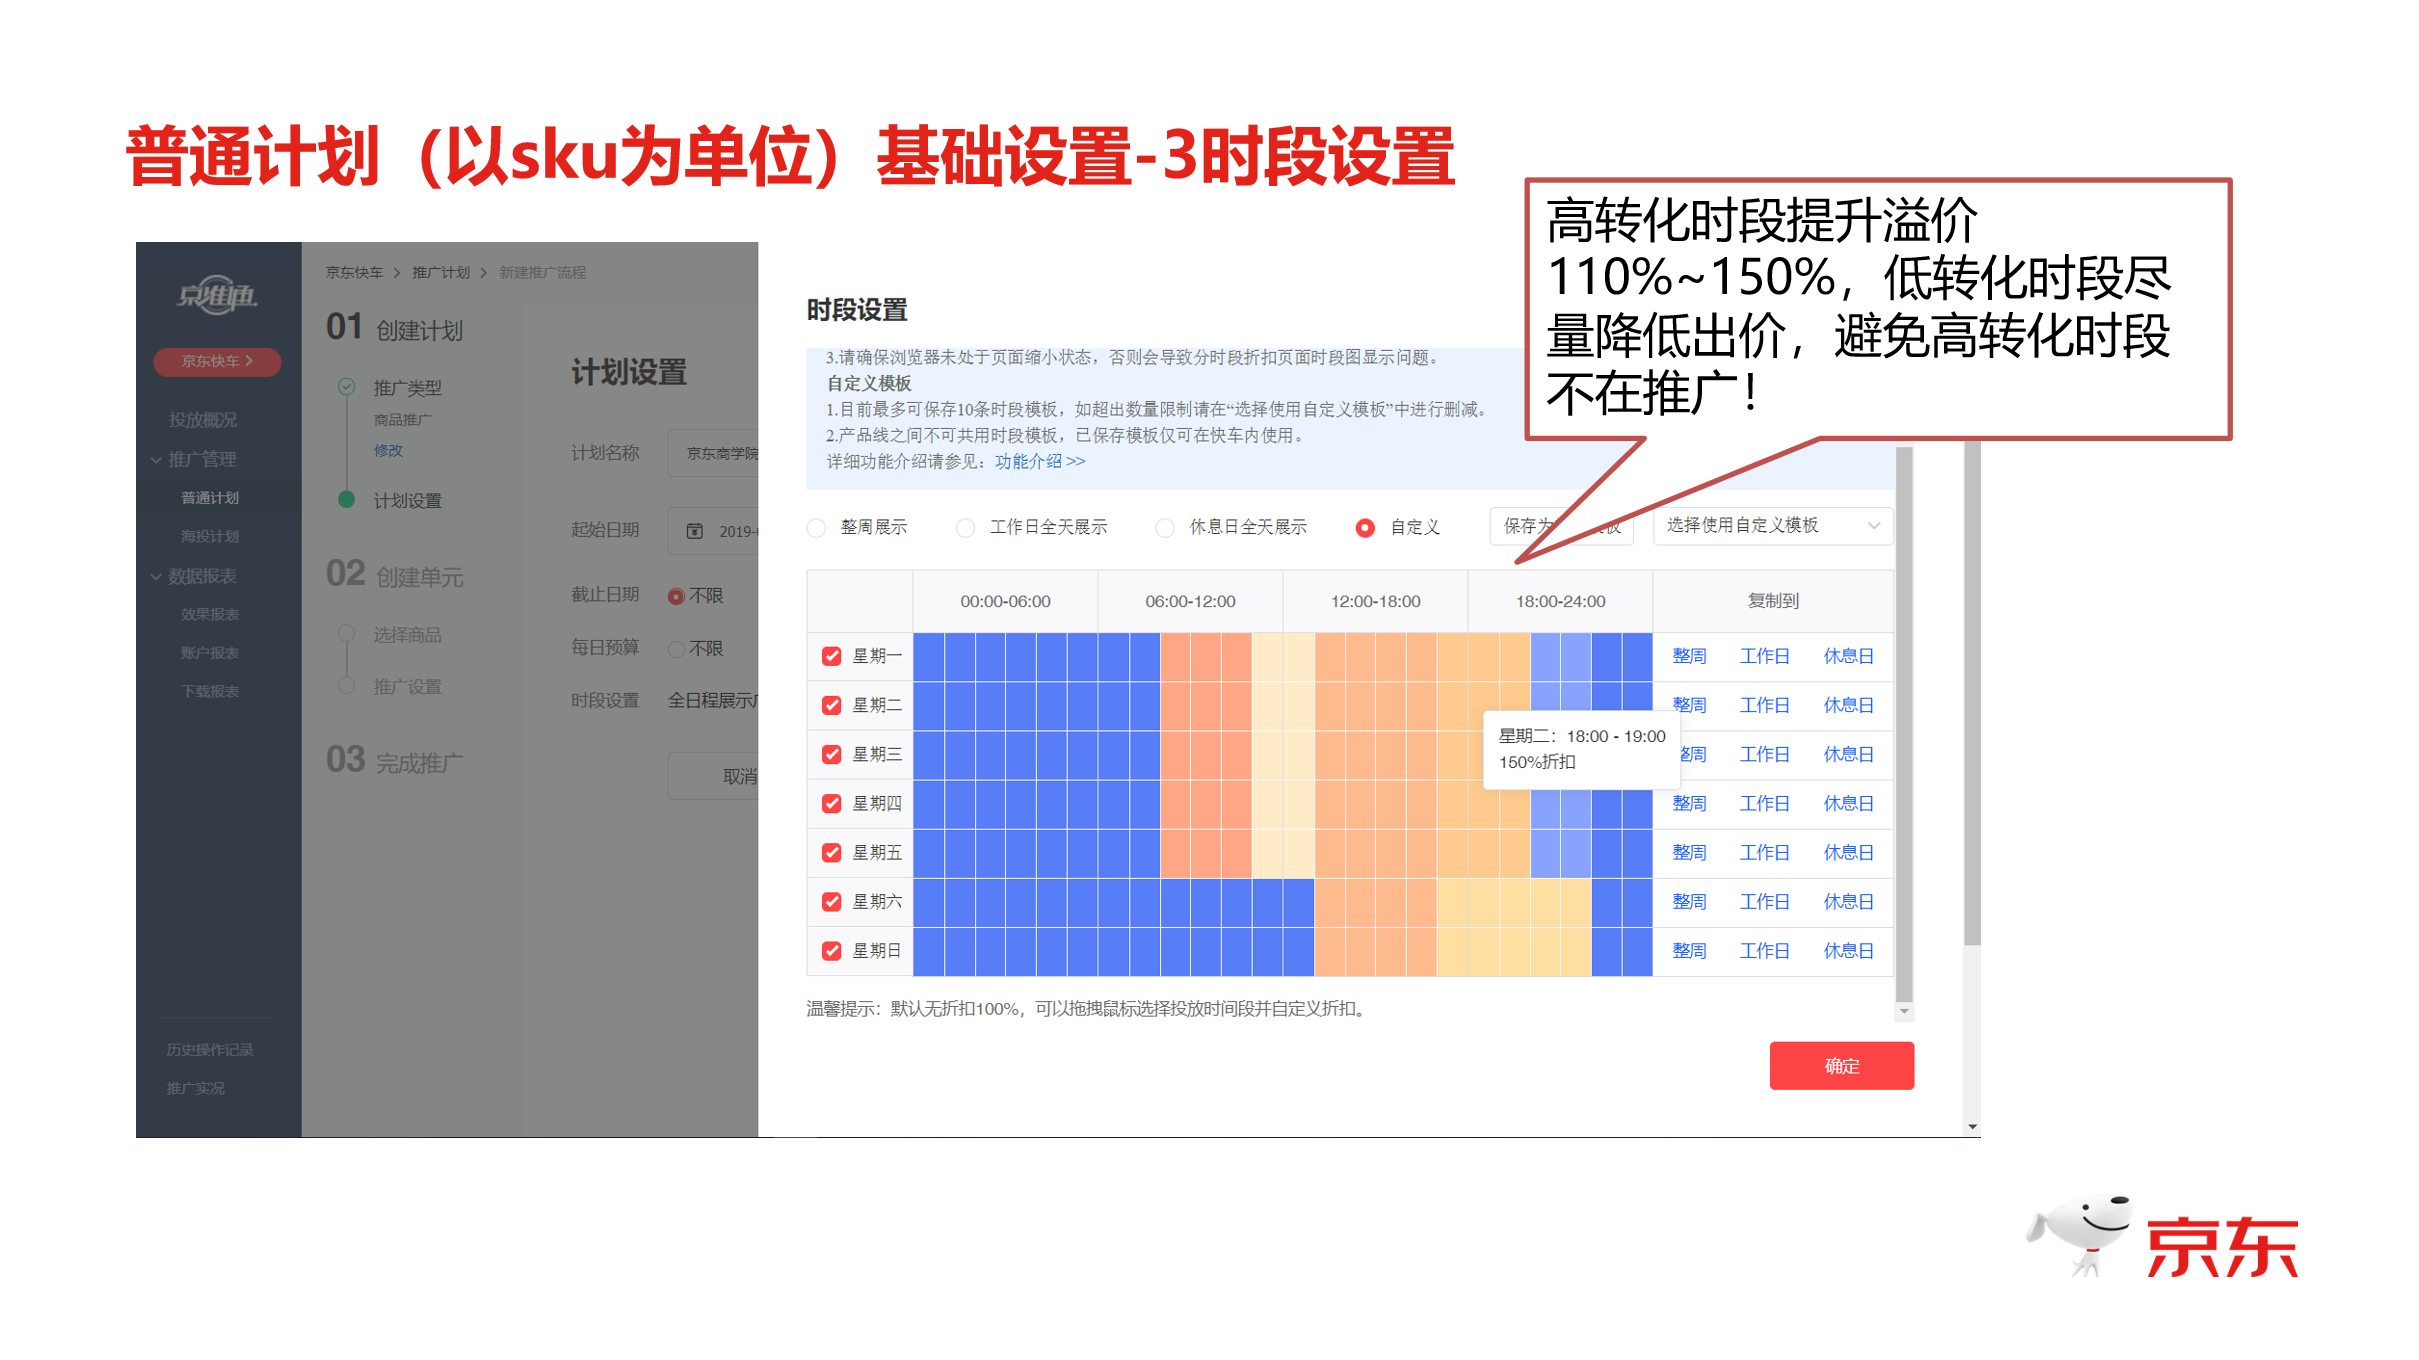Open the 功能介绍 >> link
Screen dimensions: 2419x1360
click(x=1039, y=462)
